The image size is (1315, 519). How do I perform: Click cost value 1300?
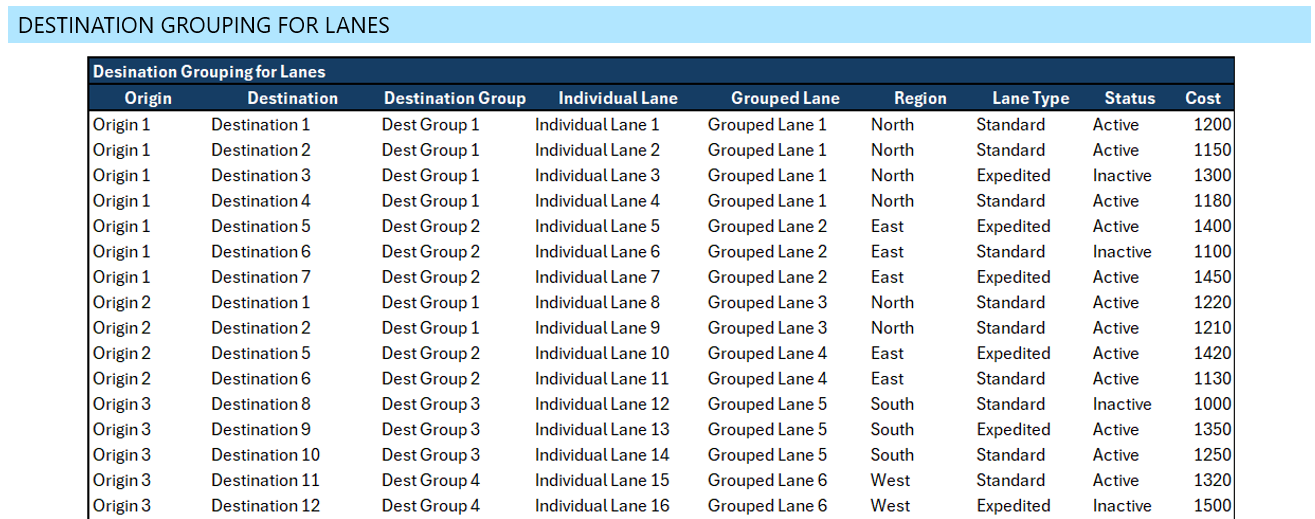pos(1212,175)
